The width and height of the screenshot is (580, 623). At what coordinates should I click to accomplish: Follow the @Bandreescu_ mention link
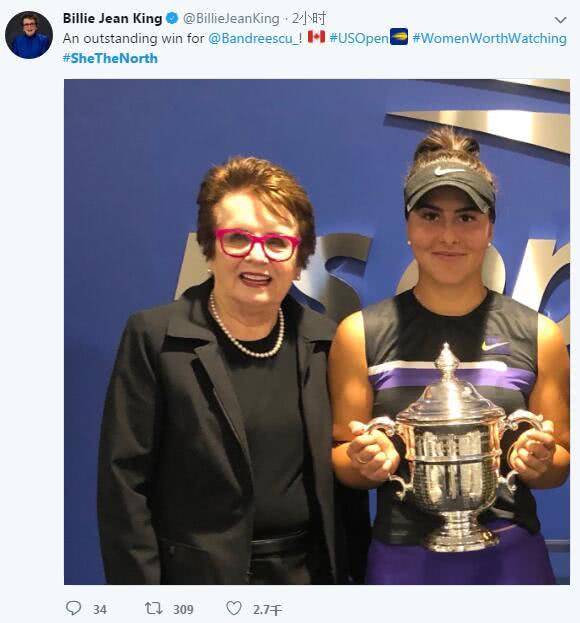pyautogui.click(x=253, y=39)
